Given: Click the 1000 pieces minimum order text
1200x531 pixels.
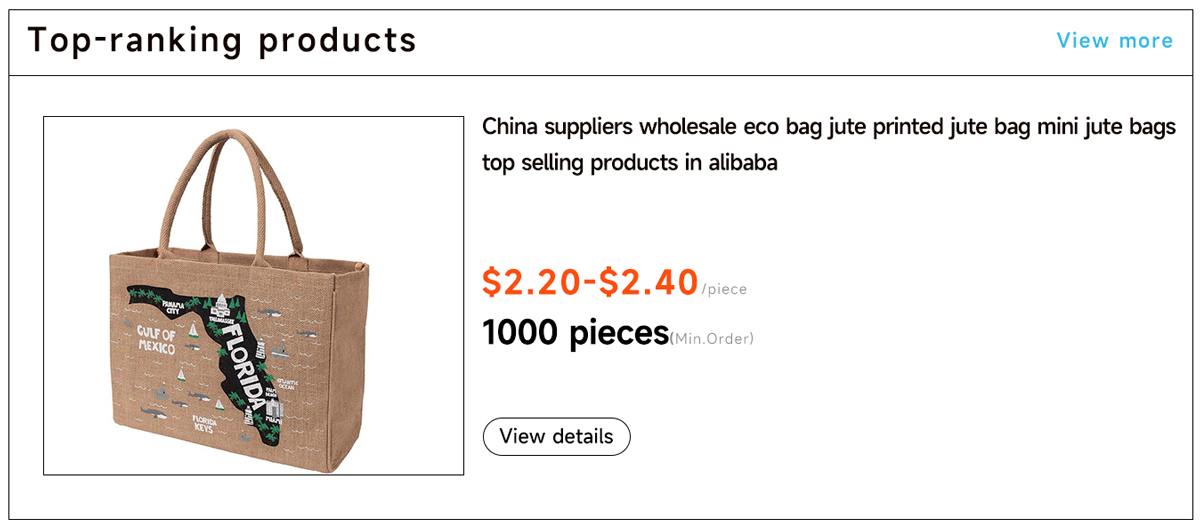Looking at the screenshot, I should coord(575,332).
